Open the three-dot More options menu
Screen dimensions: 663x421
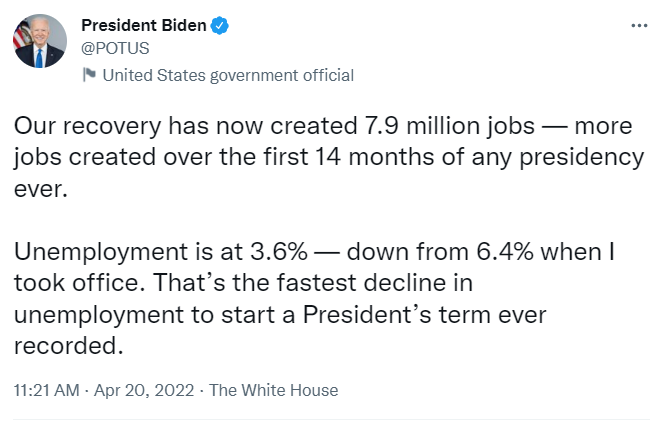coord(639,26)
